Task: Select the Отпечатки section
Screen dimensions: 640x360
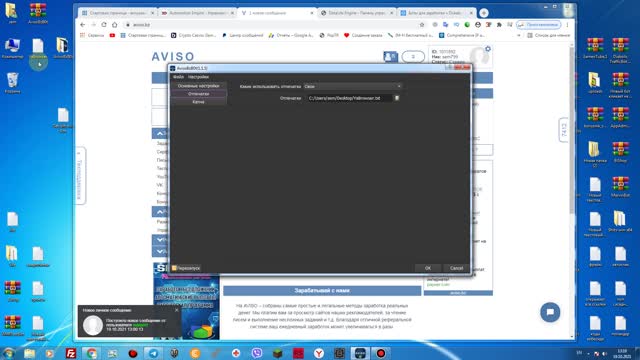Action: point(198,94)
